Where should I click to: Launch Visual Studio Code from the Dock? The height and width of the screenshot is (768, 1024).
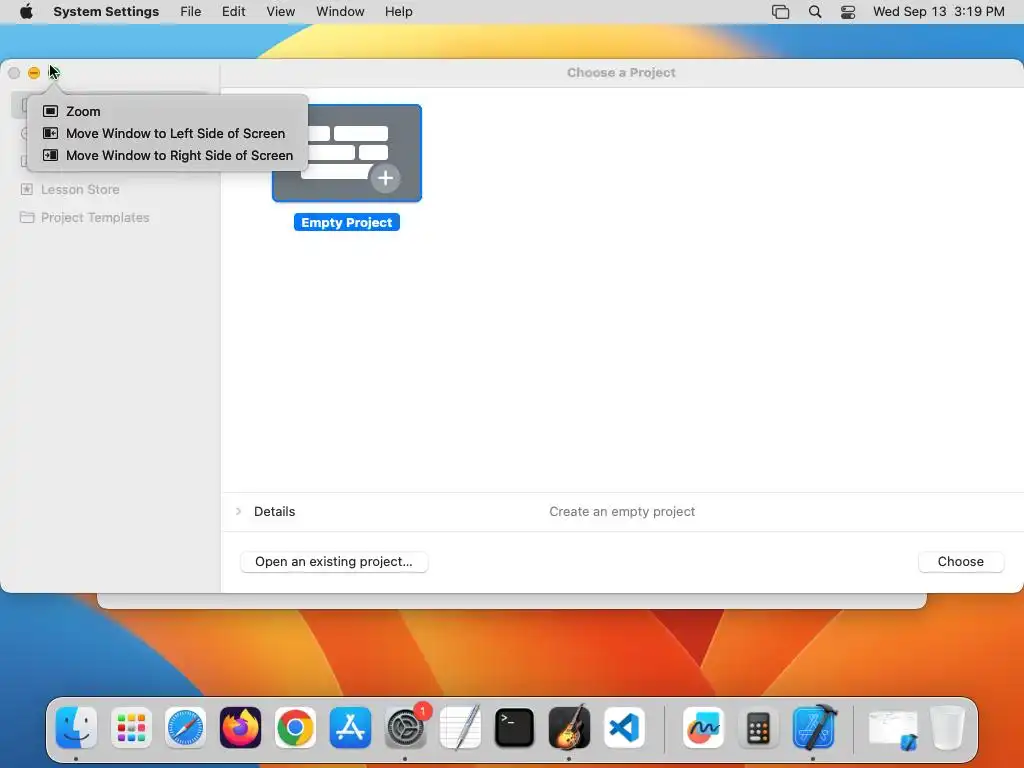tap(624, 728)
